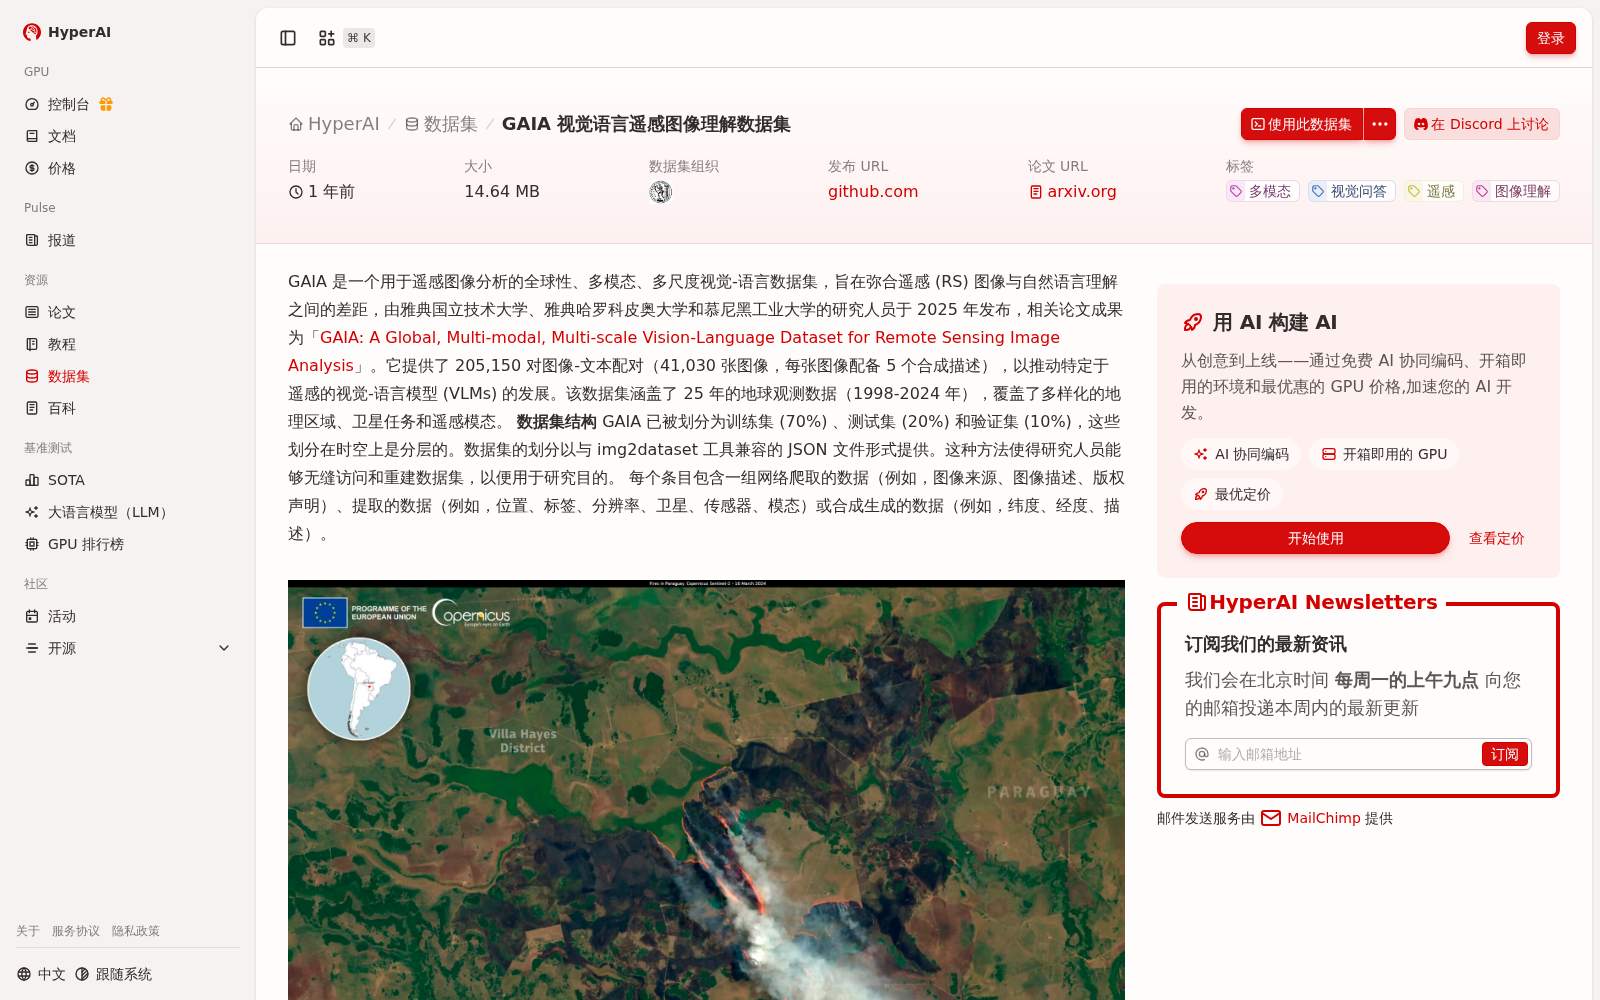Click 关于 footer link

(x=28, y=931)
